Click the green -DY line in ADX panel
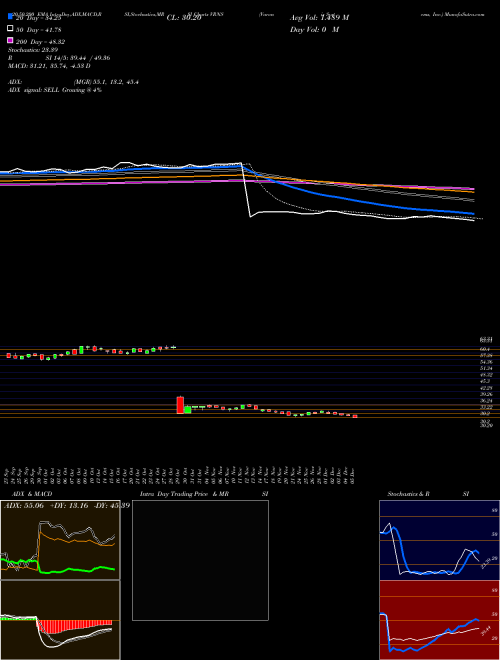500x660 pixels. point(67,570)
